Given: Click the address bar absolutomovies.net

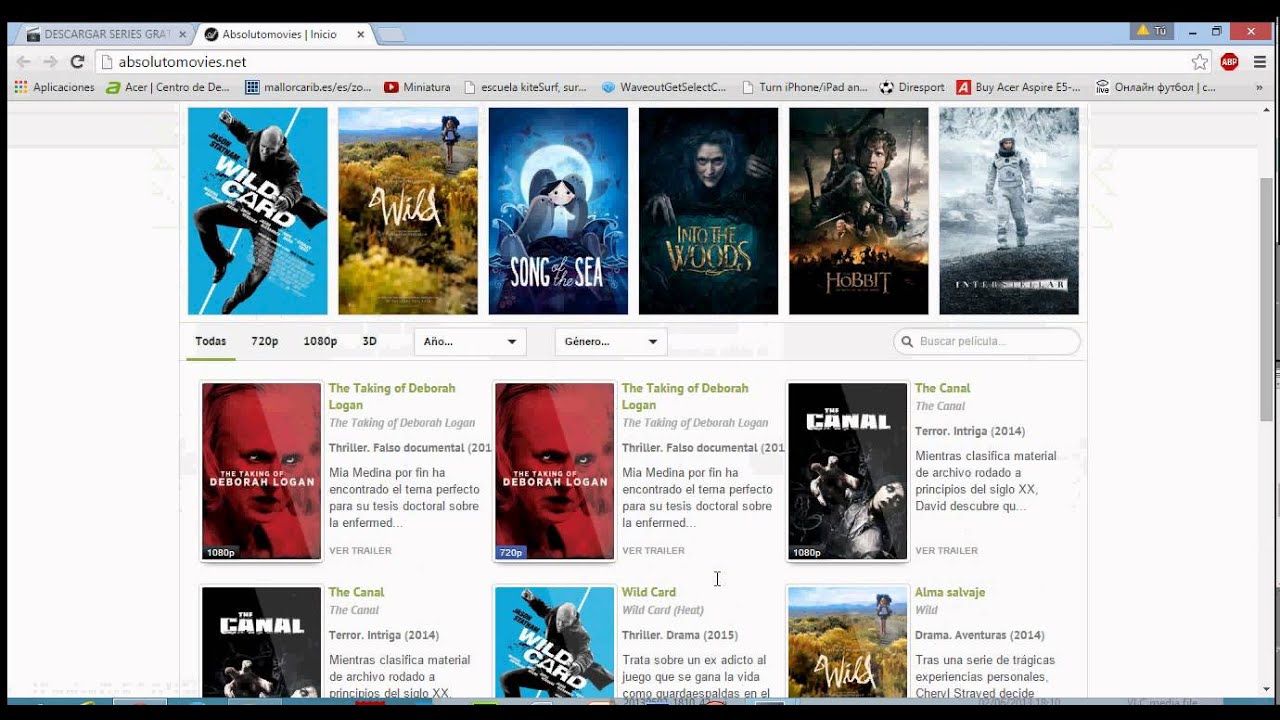Looking at the screenshot, I should (640, 62).
